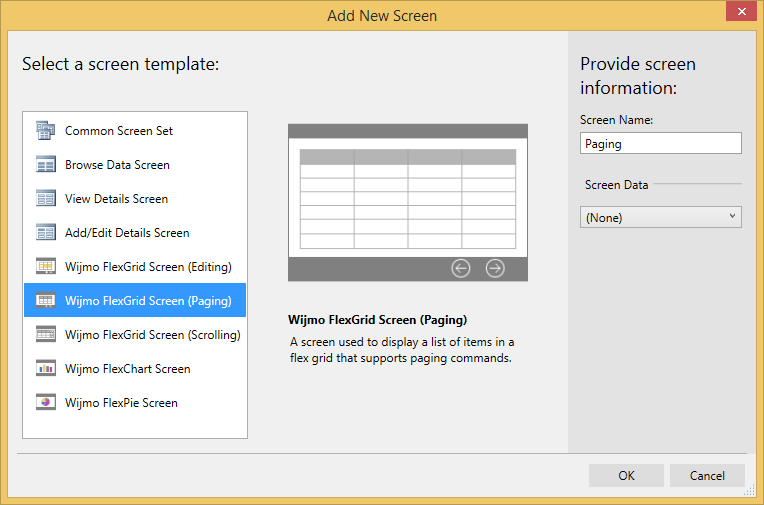Close the Add New Screen dialog
Viewport: 764px width, 505px height.
tap(741, 11)
